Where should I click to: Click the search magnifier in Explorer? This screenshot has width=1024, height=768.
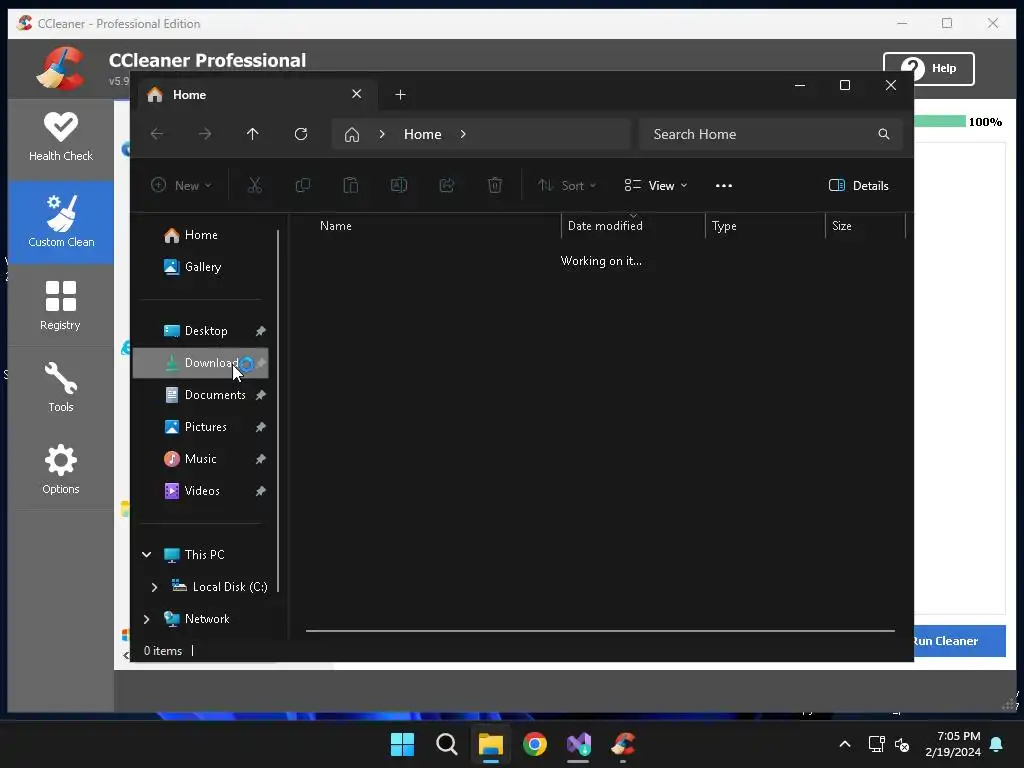coord(884,134)
